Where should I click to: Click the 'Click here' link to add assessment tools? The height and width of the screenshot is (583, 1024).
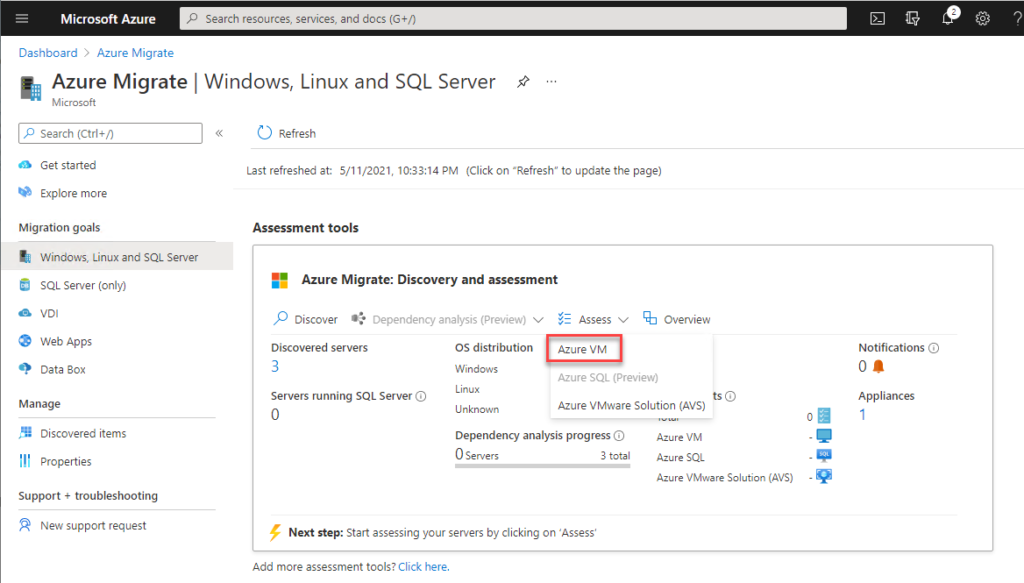click(x=423, y=566)
